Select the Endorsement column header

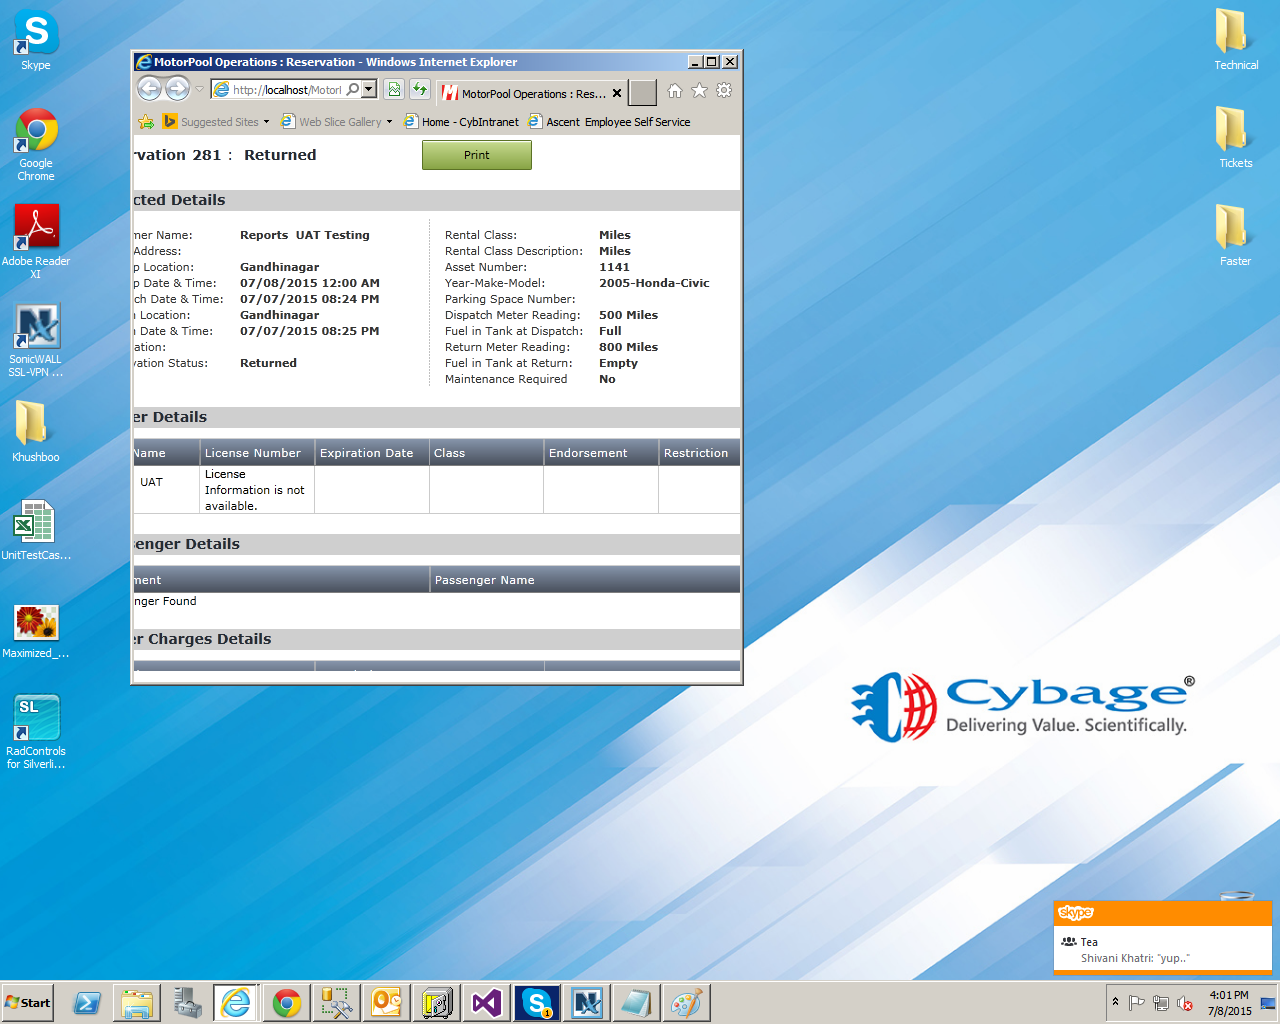coord(601,453)
